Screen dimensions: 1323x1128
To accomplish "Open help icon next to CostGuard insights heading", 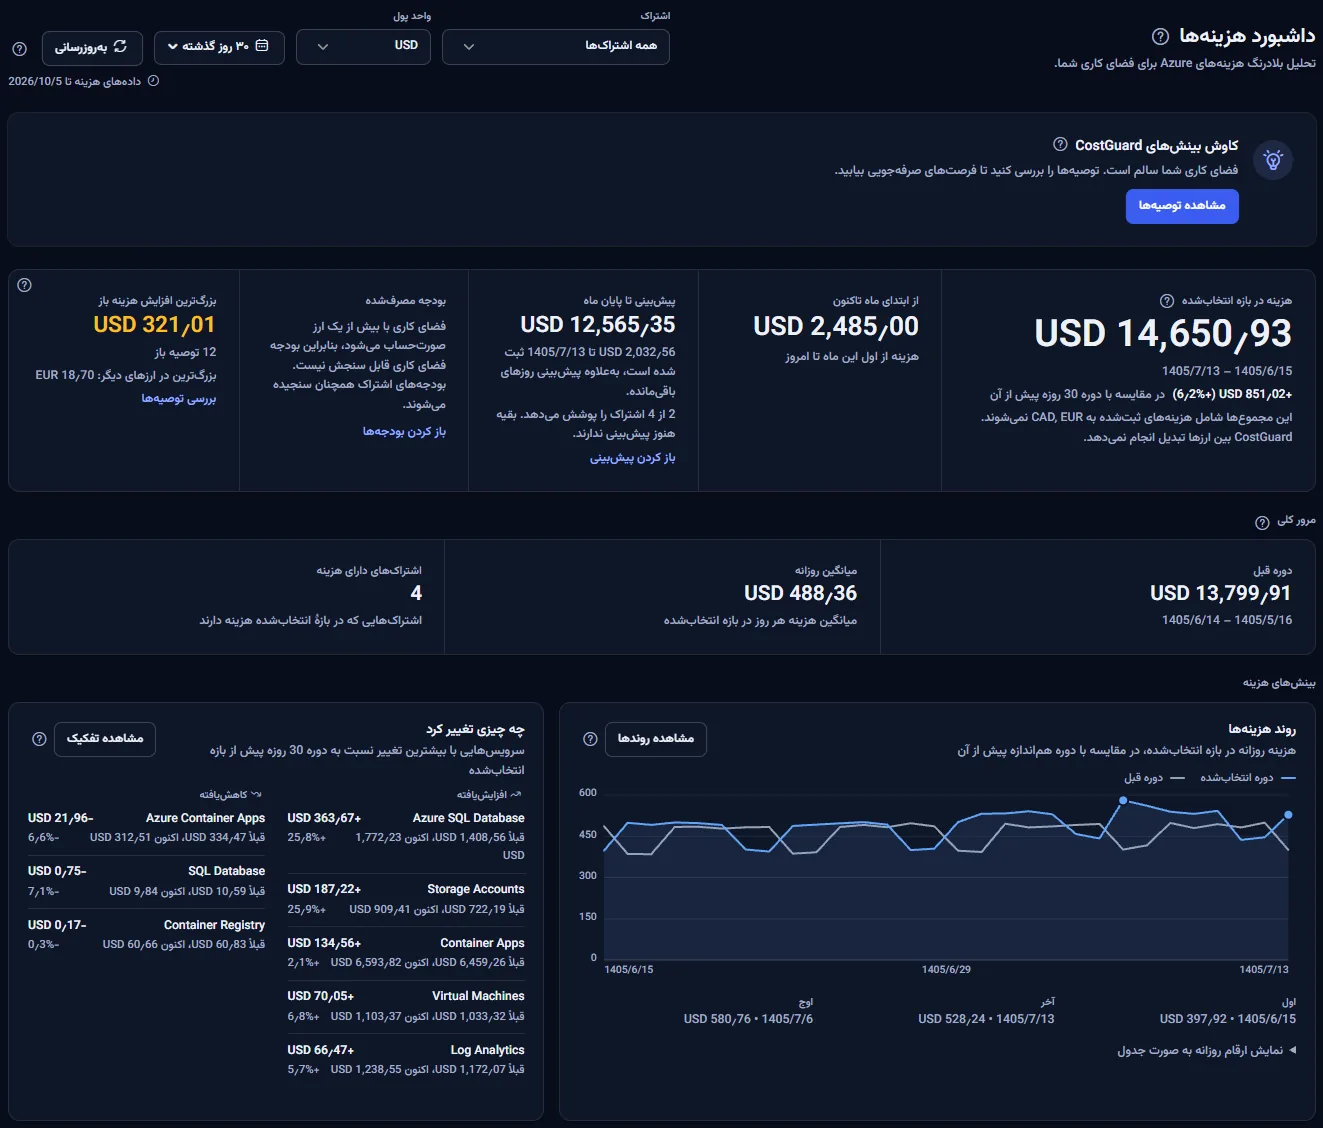I will [1060, 145].
